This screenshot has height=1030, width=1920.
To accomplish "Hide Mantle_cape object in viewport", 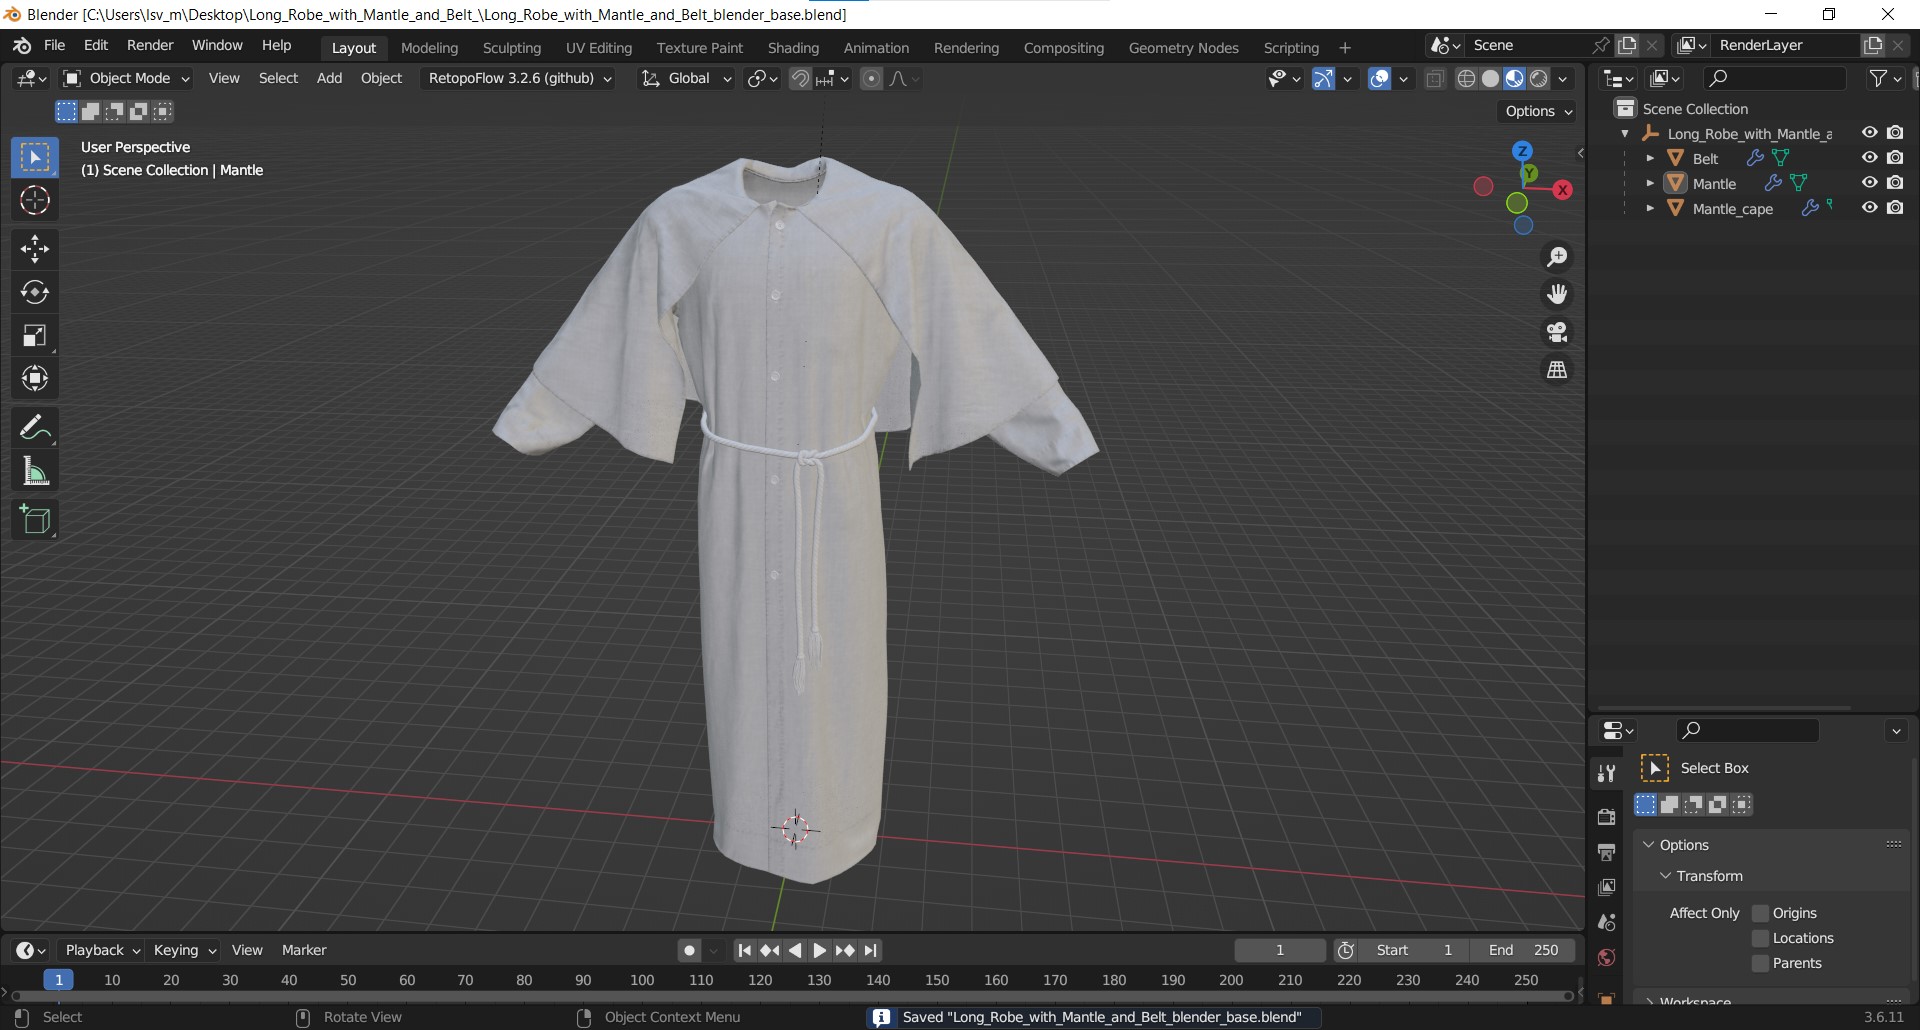I will (1869, 208).
